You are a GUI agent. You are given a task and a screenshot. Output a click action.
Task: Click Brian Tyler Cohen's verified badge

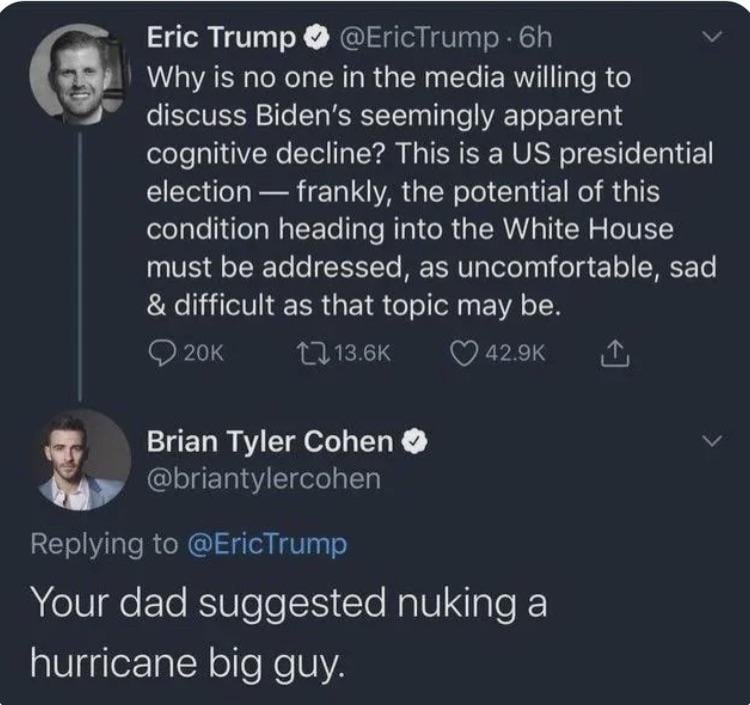coord(415,440)
